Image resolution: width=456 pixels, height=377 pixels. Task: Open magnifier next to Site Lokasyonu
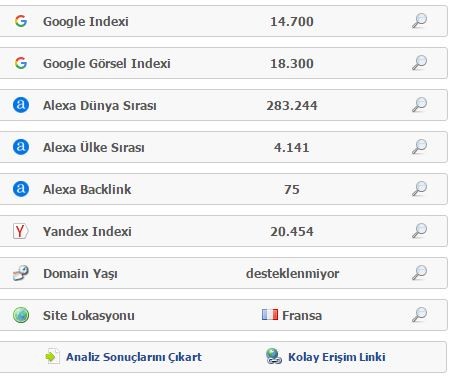(x=419, y=315)
